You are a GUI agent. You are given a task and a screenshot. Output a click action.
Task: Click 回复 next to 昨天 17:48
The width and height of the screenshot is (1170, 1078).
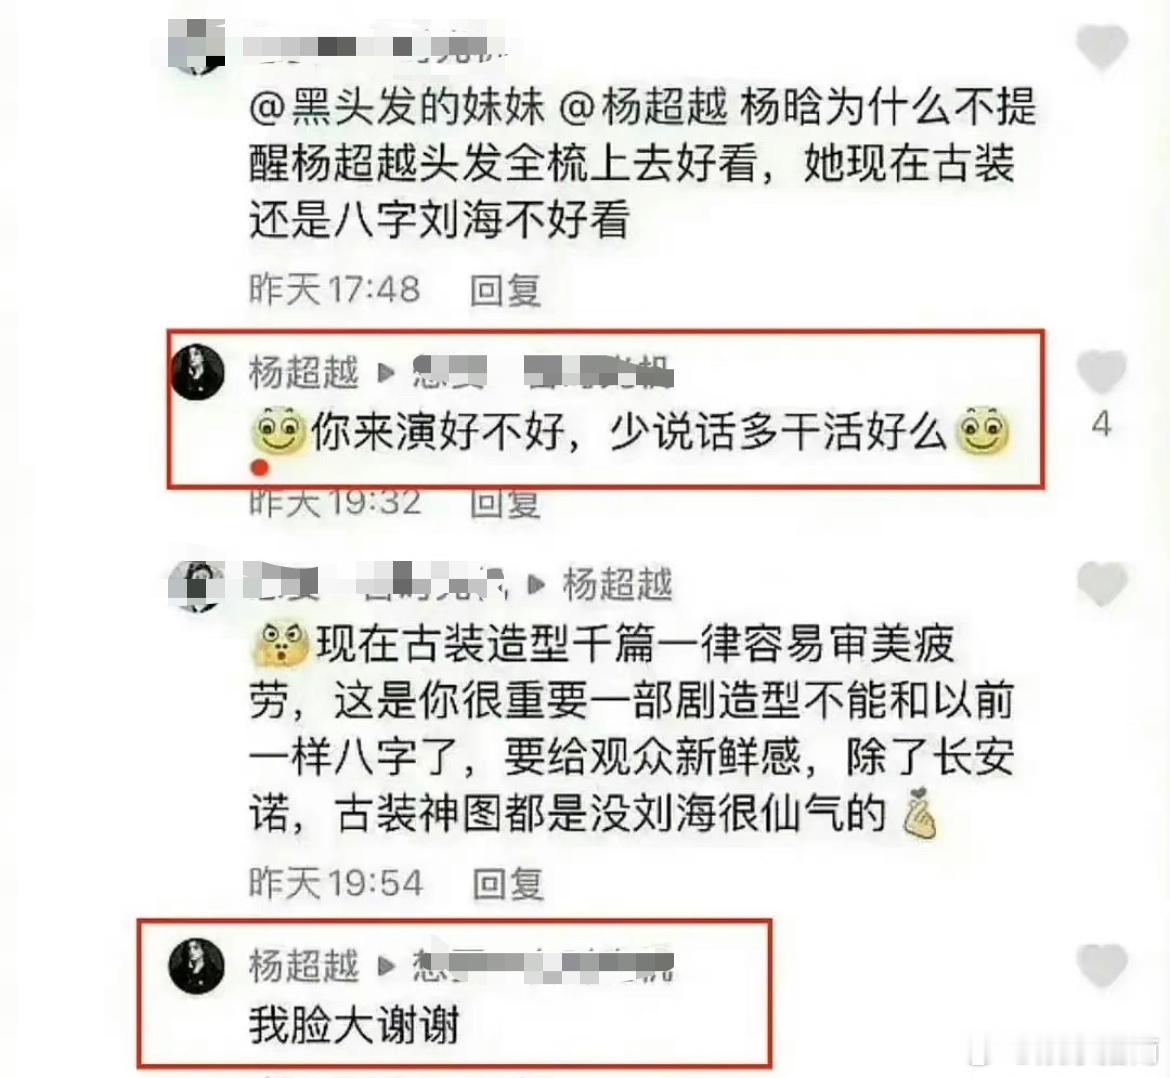point(506,290)
